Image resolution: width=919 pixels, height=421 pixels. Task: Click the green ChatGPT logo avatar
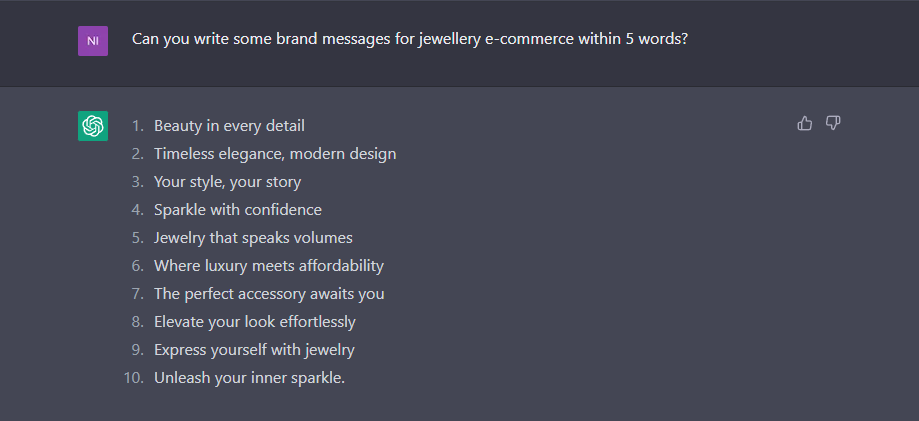pos(93,126)
